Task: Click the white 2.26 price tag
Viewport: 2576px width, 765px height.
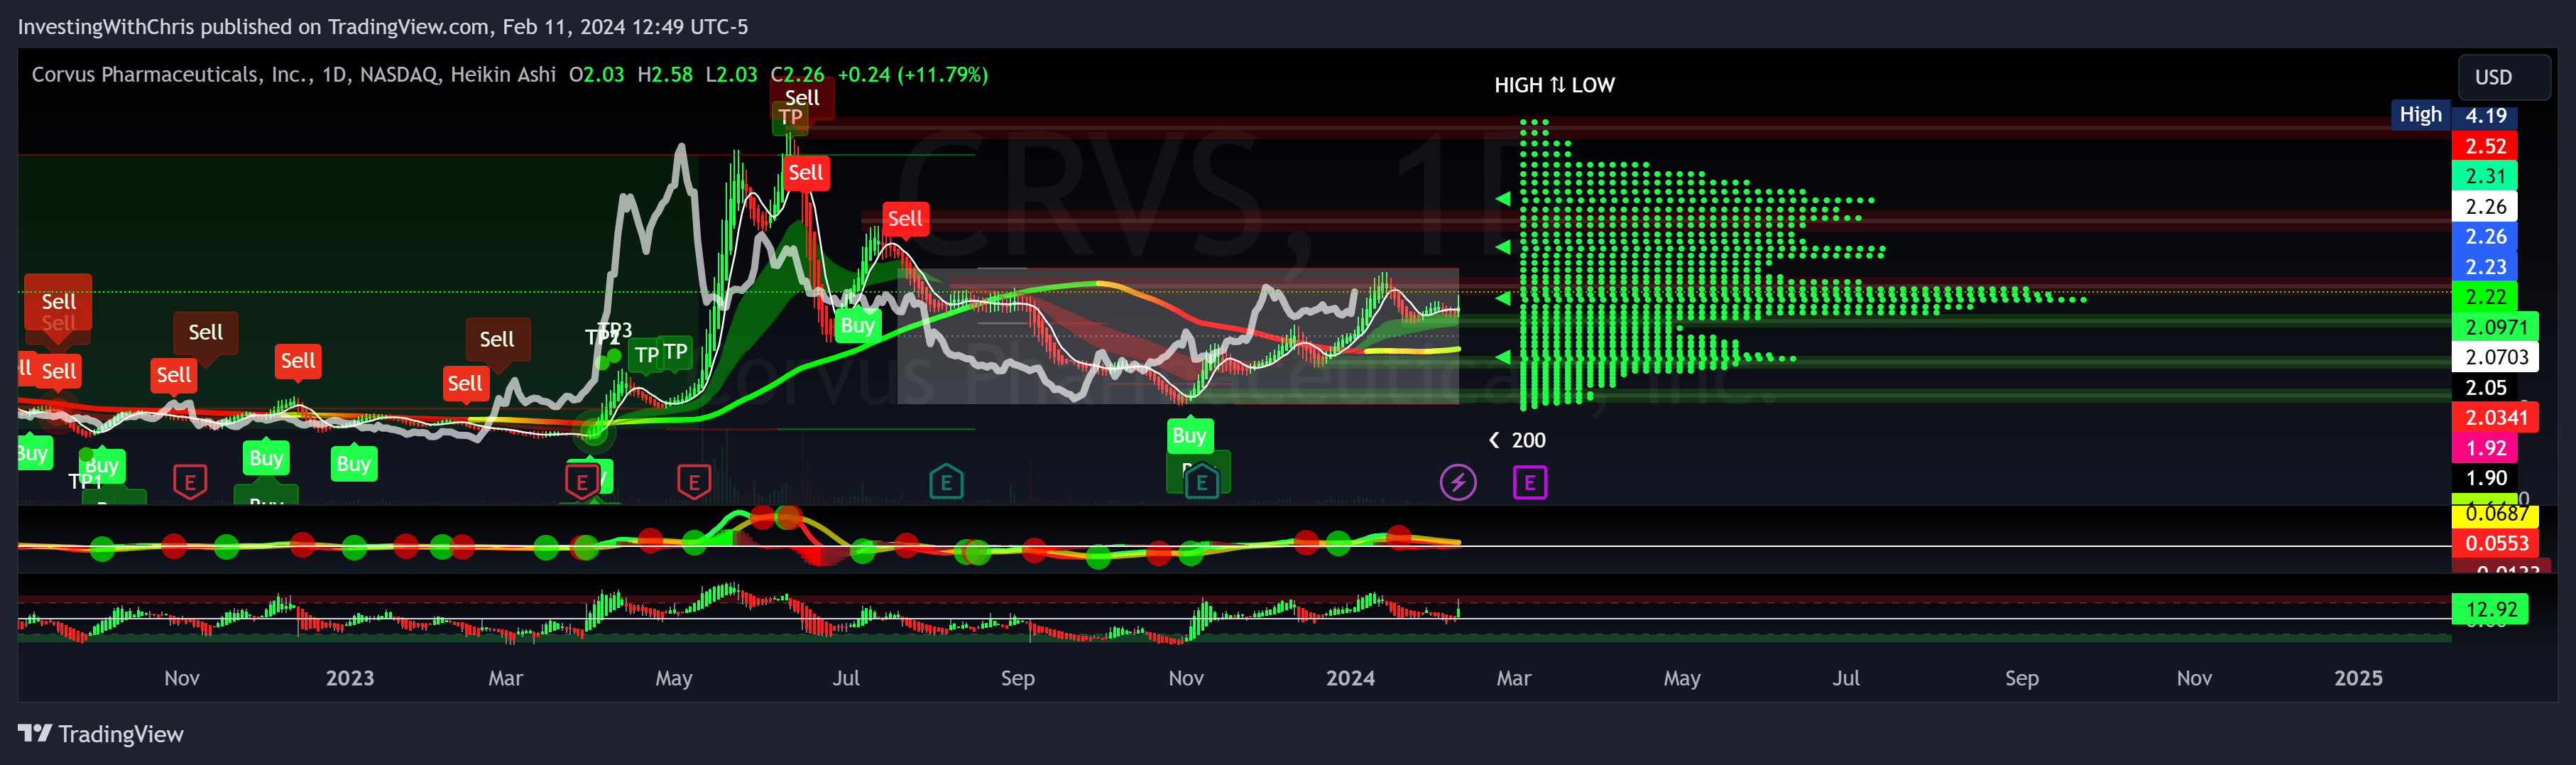Action: pyautogui.click(x=2485, y=206)
